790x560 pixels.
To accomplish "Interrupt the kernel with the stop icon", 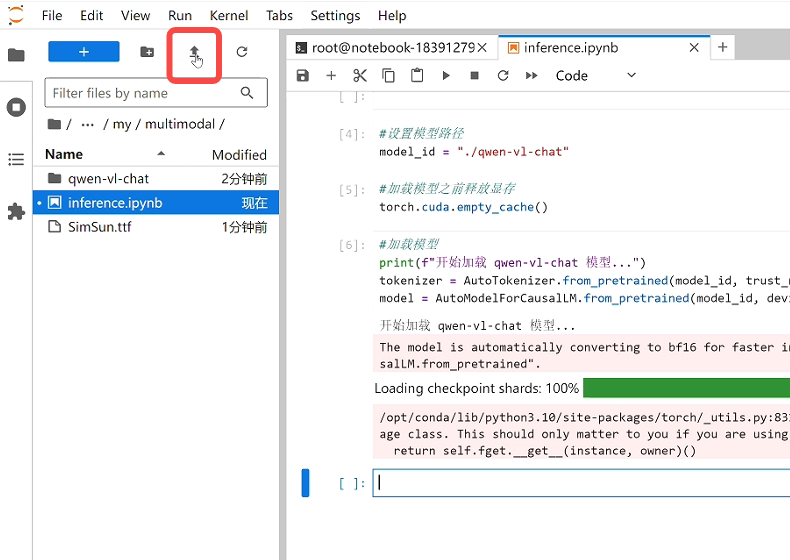I will click(474, 76).
